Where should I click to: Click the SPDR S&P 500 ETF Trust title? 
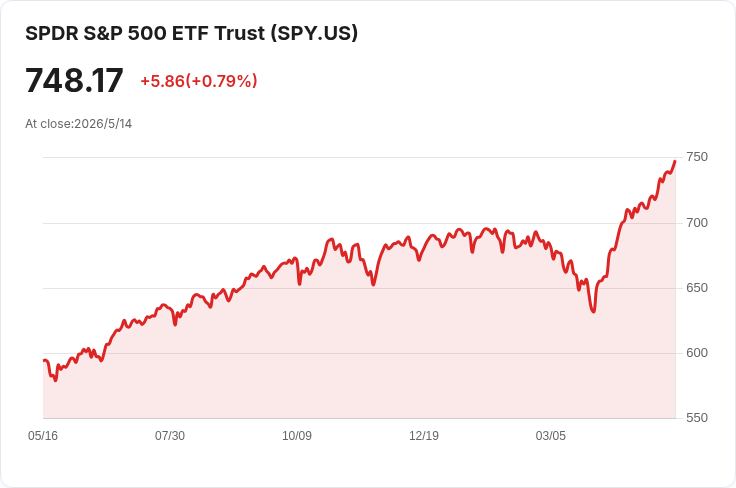point(192,33)
